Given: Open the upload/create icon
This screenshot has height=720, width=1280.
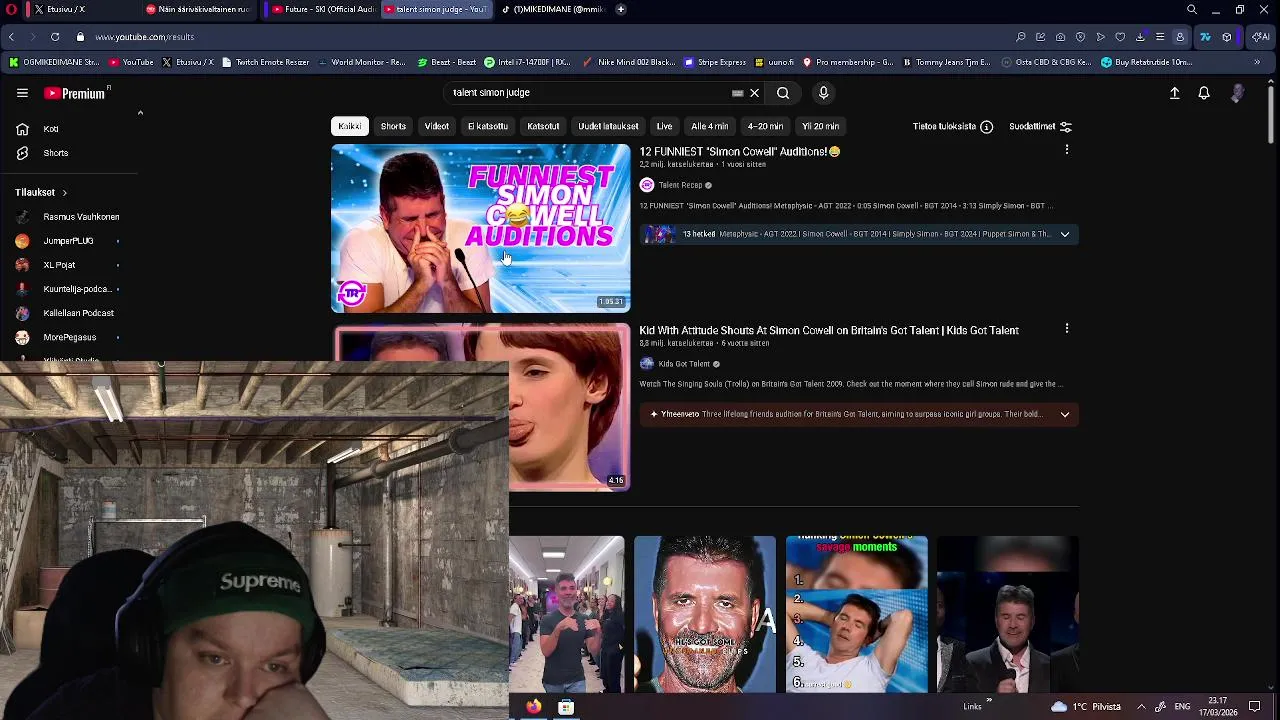Looking at the screenshot, I should pyautogui.click(x=1175, y=93).
